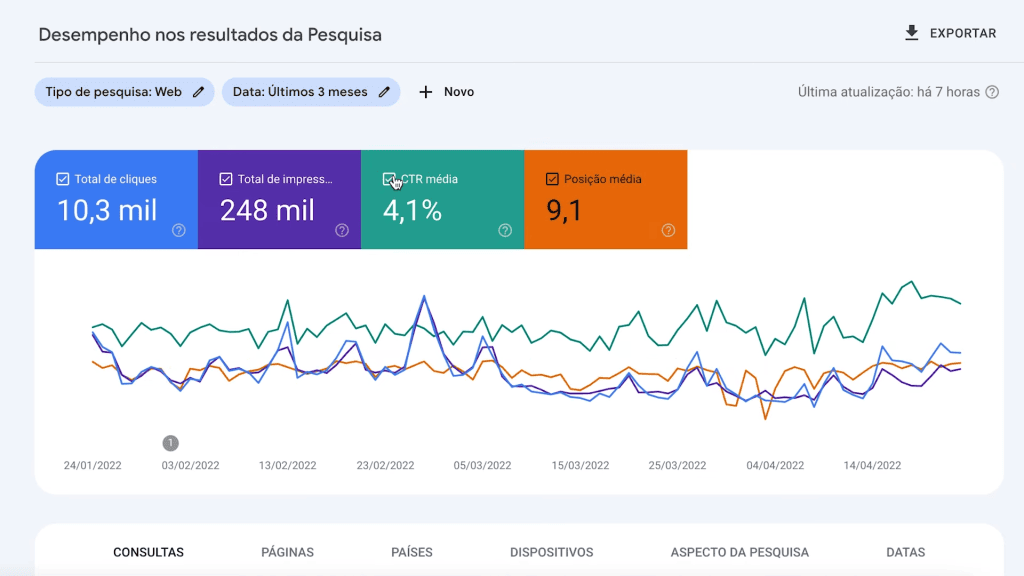Viewport: 1024px width, 576px height.
Task: Open help icon on Total de impressões card
Action: [x=341, y=231]
